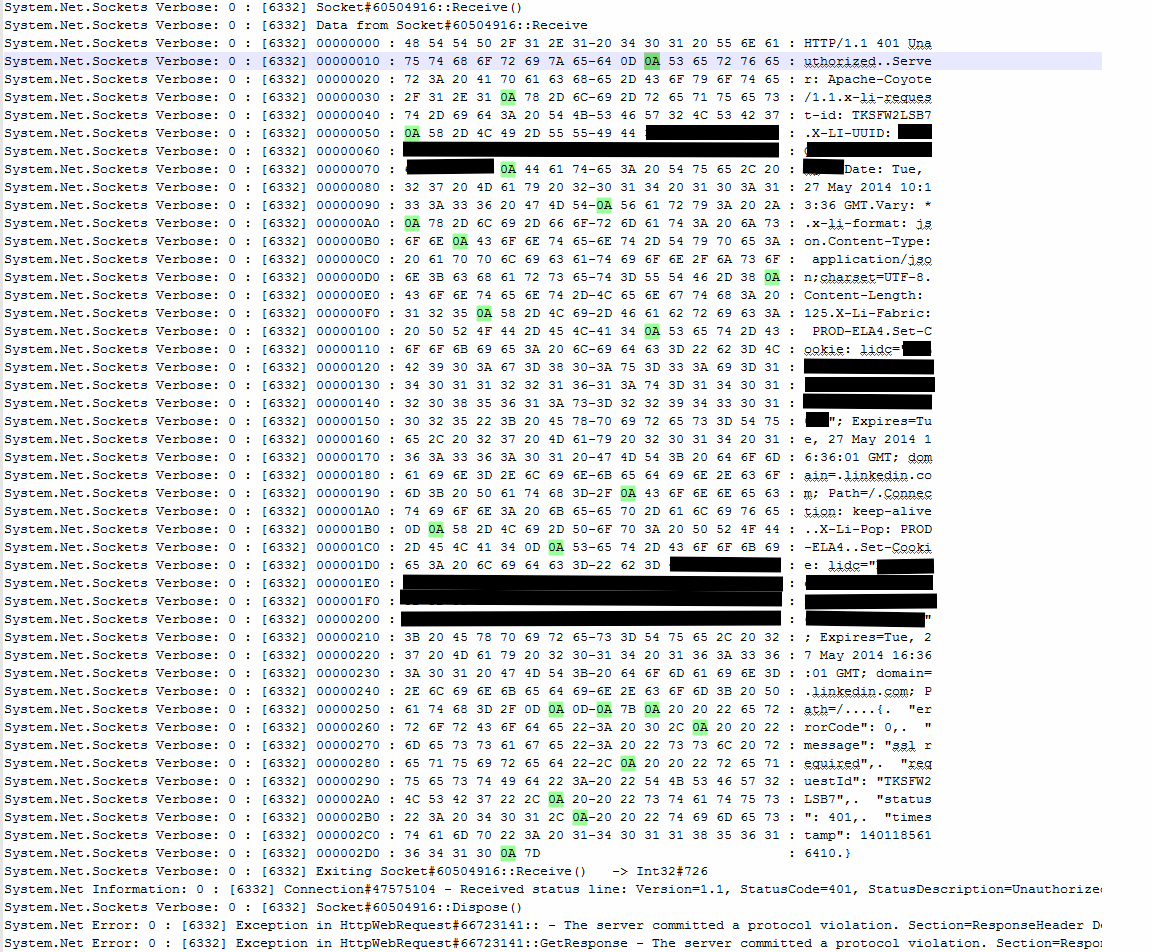Screen dimensions: 1152x952
Task: Click the decoded text 'm; Path=/.Connec'
Action: coord(867,493)
